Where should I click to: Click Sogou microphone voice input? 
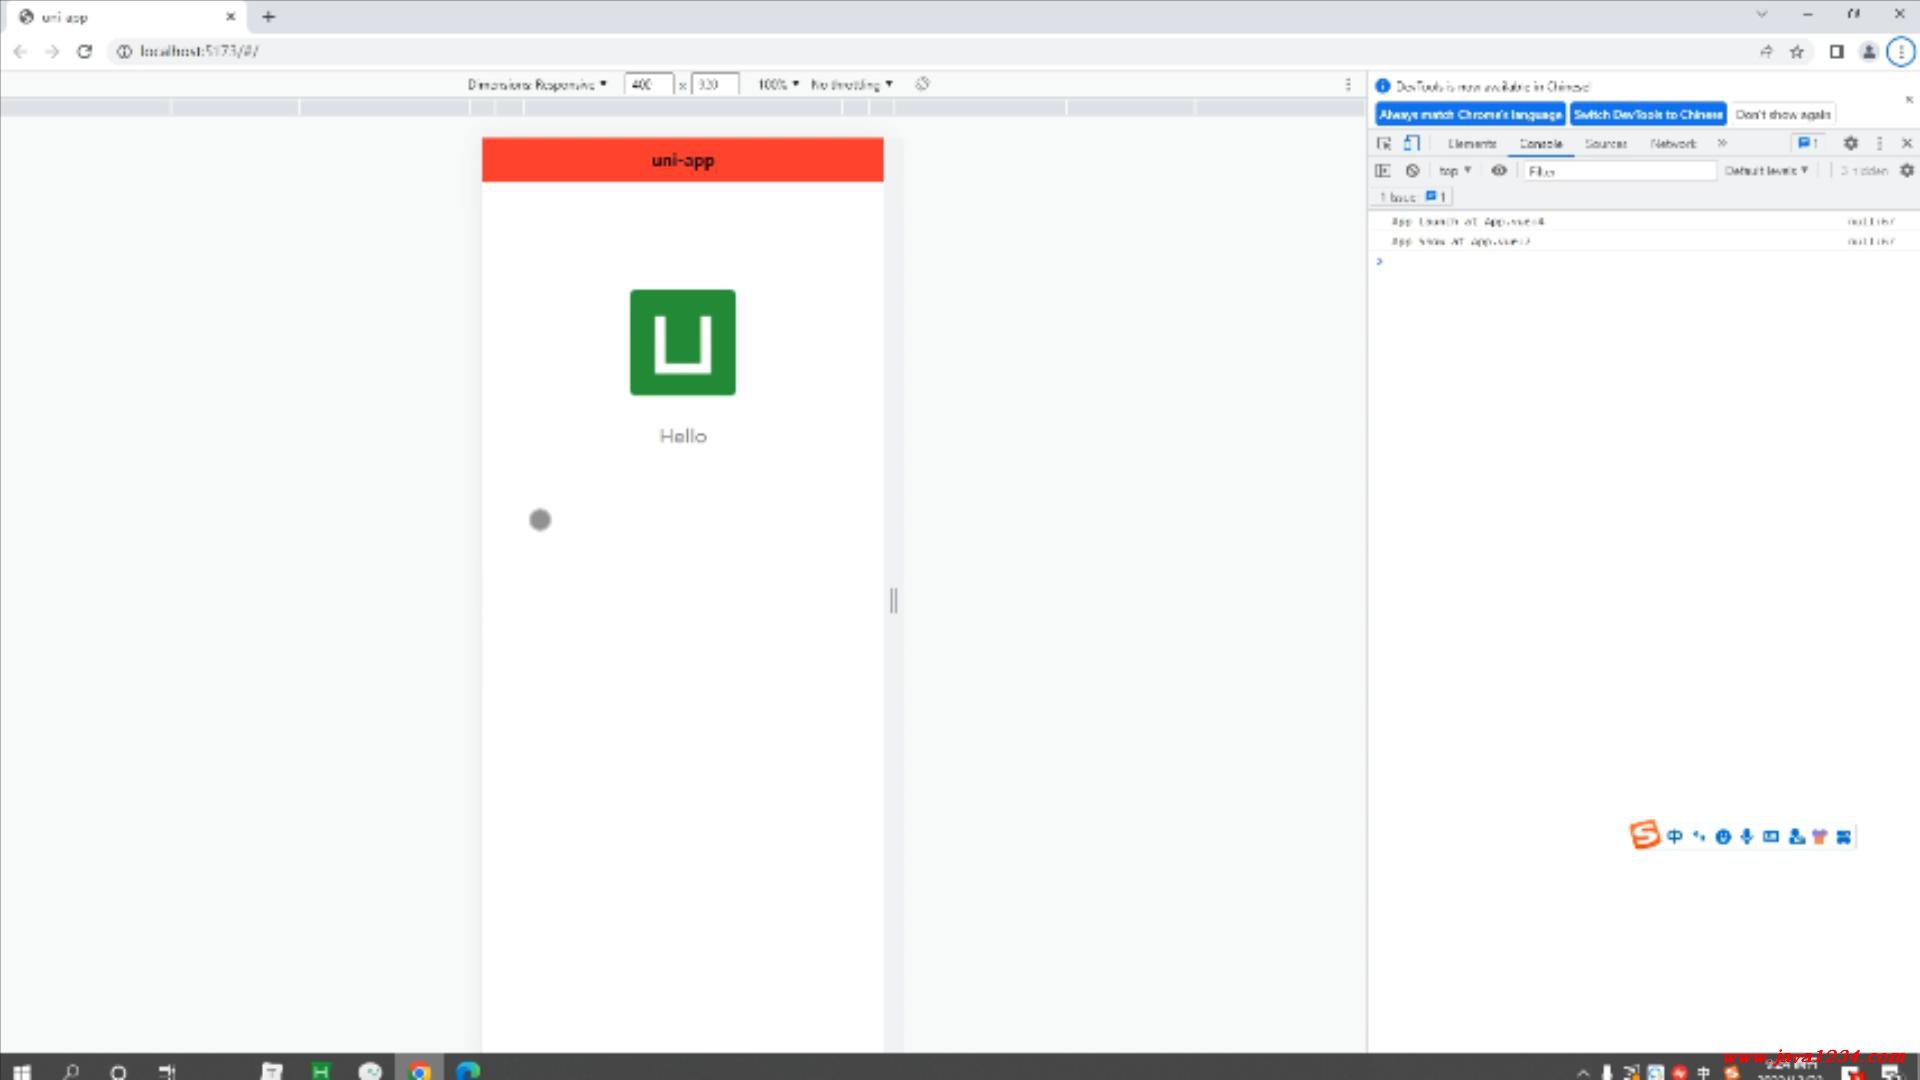(1746, 836)
